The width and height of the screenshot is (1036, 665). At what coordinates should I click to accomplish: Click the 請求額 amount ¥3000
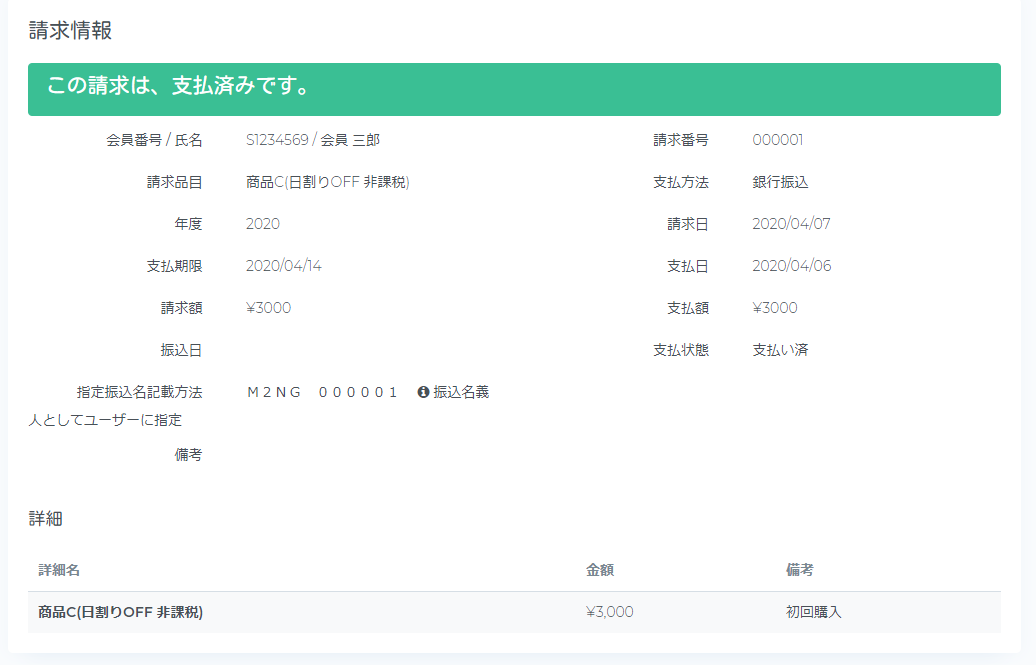tap(268, 308)
